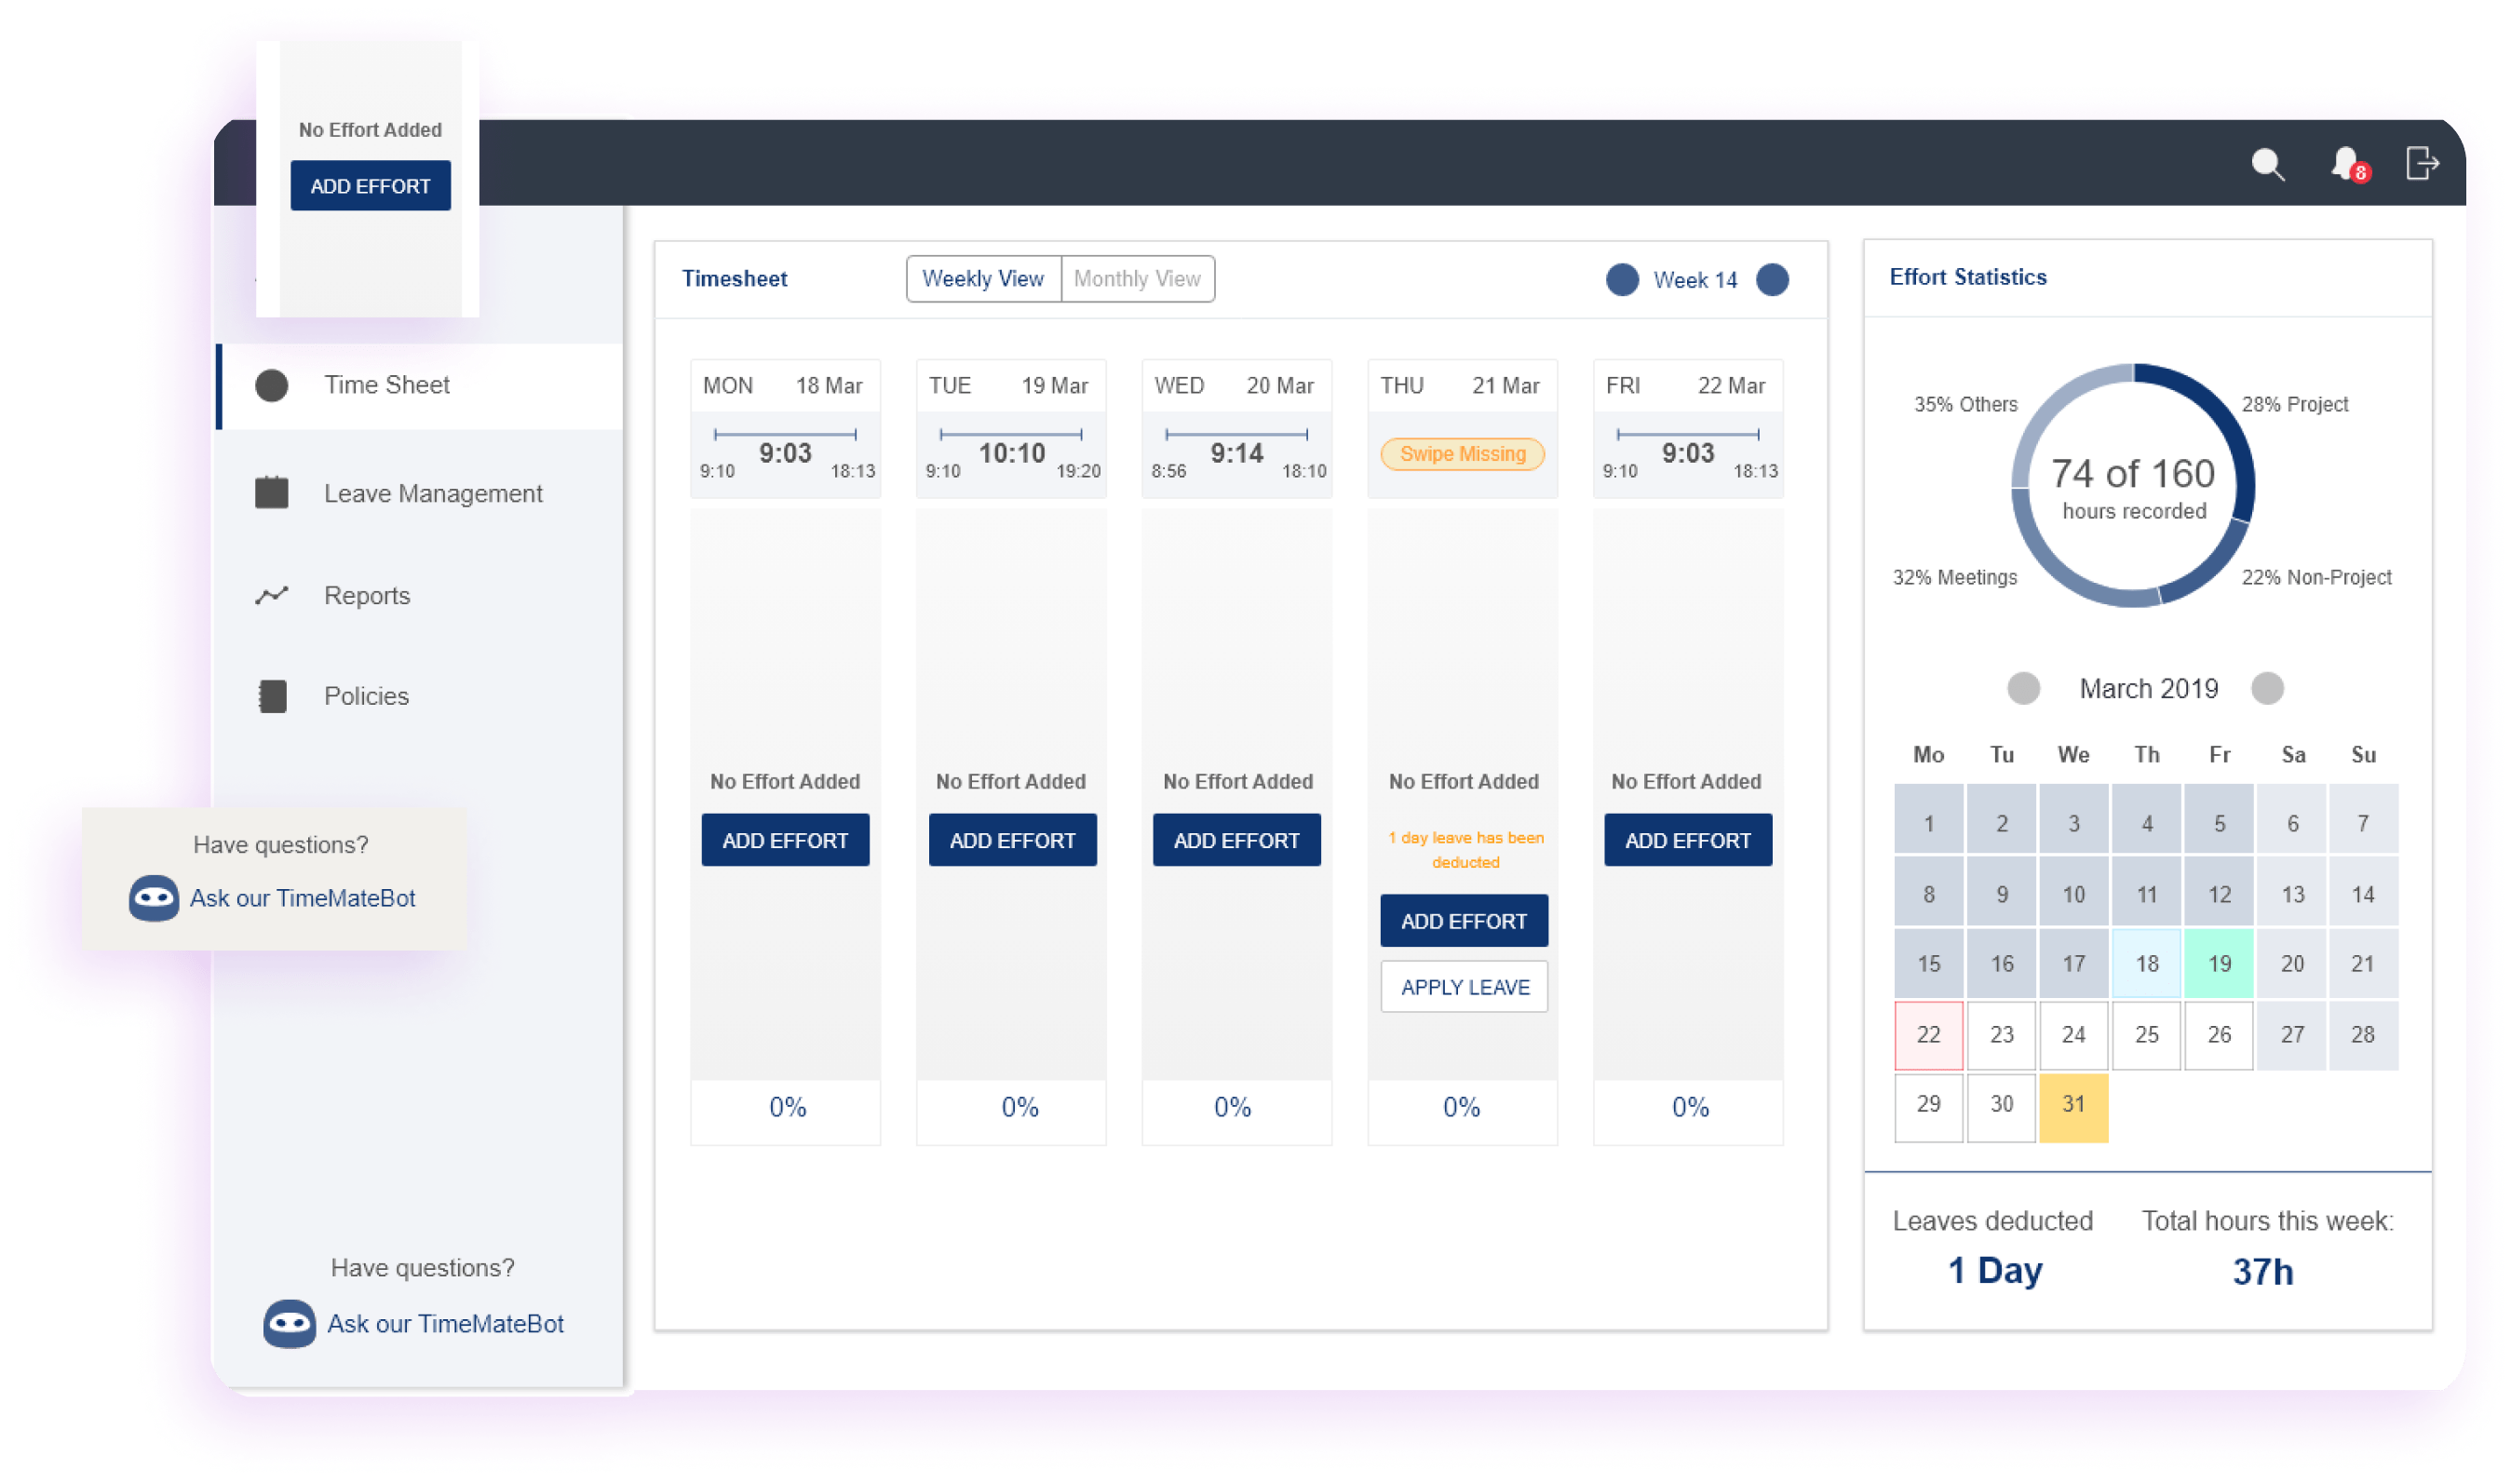This screenshot has width=2511, height=1484.
Task: Click Ask our TimeMateBot popup link
Action: (x=302, y=898)
